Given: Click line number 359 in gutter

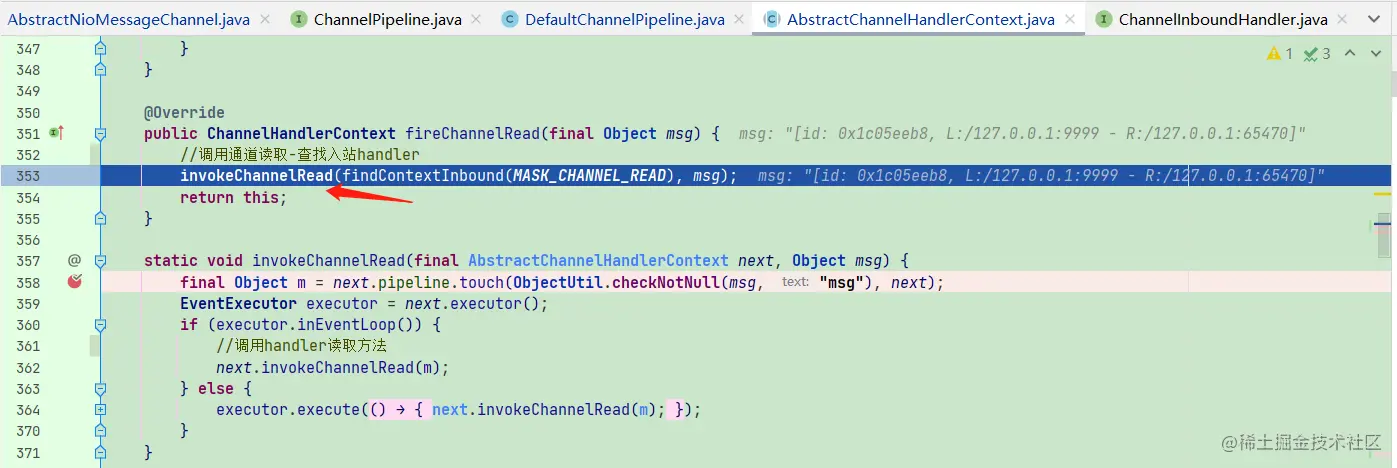Looking at the screenshot, I should point(28,303).
